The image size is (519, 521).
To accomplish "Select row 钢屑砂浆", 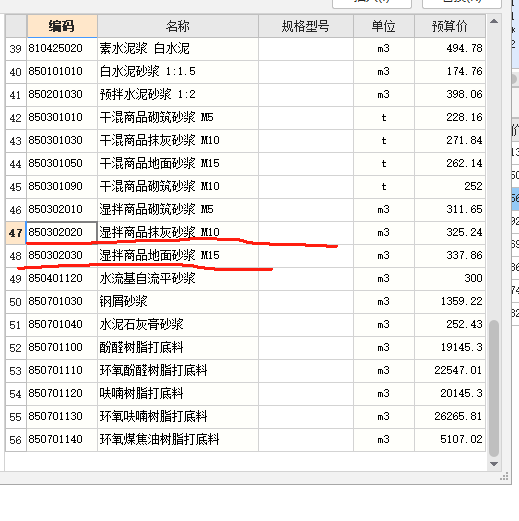I will 245,302.
